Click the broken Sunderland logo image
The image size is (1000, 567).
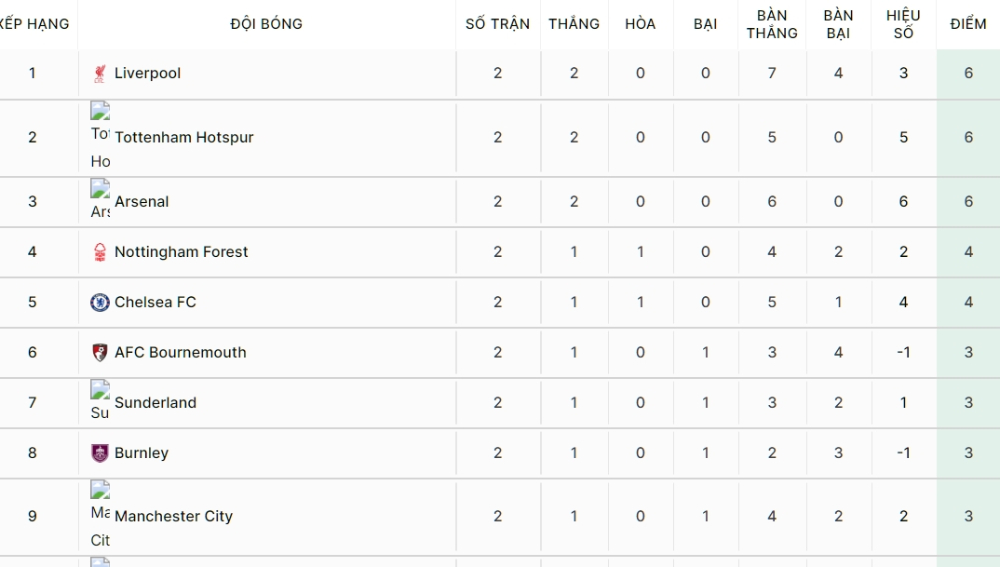pos(100,402)
